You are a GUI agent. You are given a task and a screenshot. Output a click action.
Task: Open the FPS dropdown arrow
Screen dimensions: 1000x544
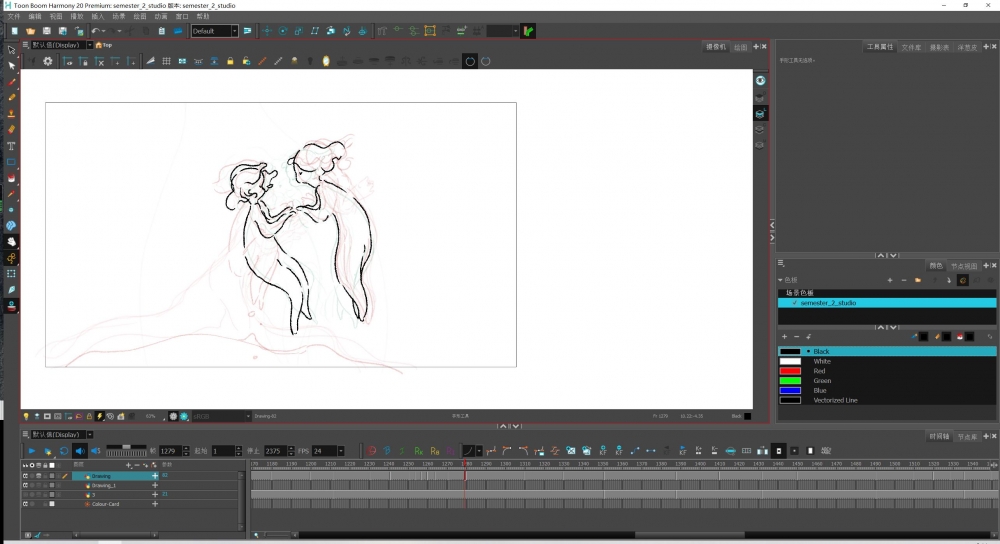[341, 451]
